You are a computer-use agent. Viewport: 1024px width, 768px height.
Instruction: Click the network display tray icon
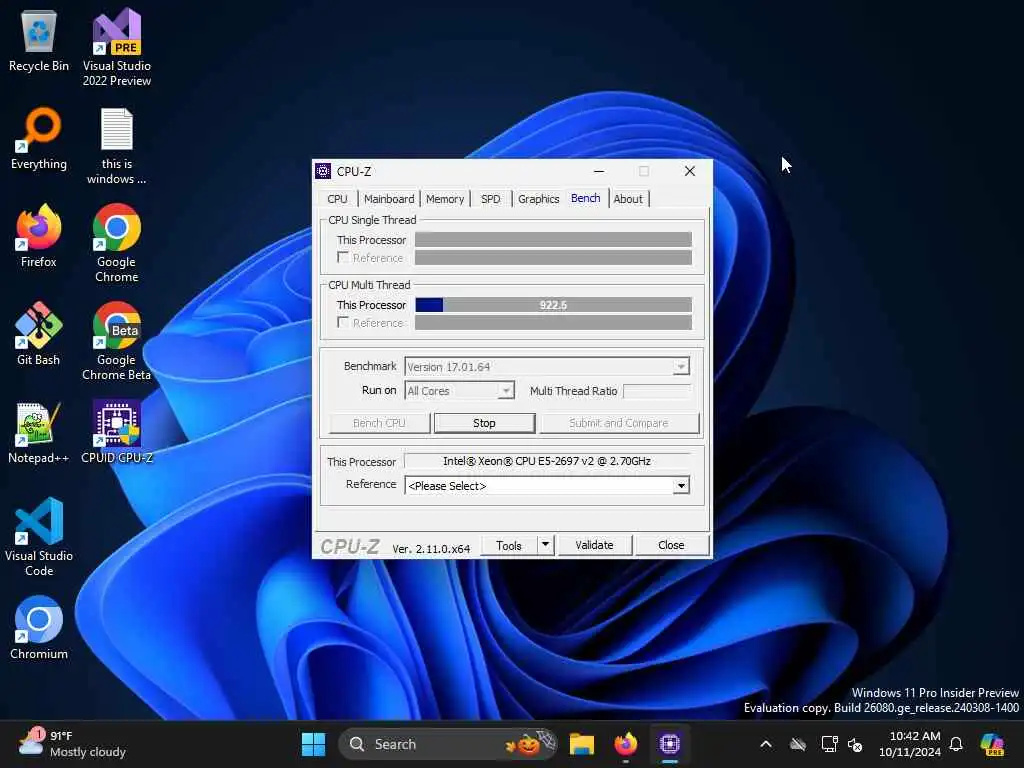click(x=829, y=744)
